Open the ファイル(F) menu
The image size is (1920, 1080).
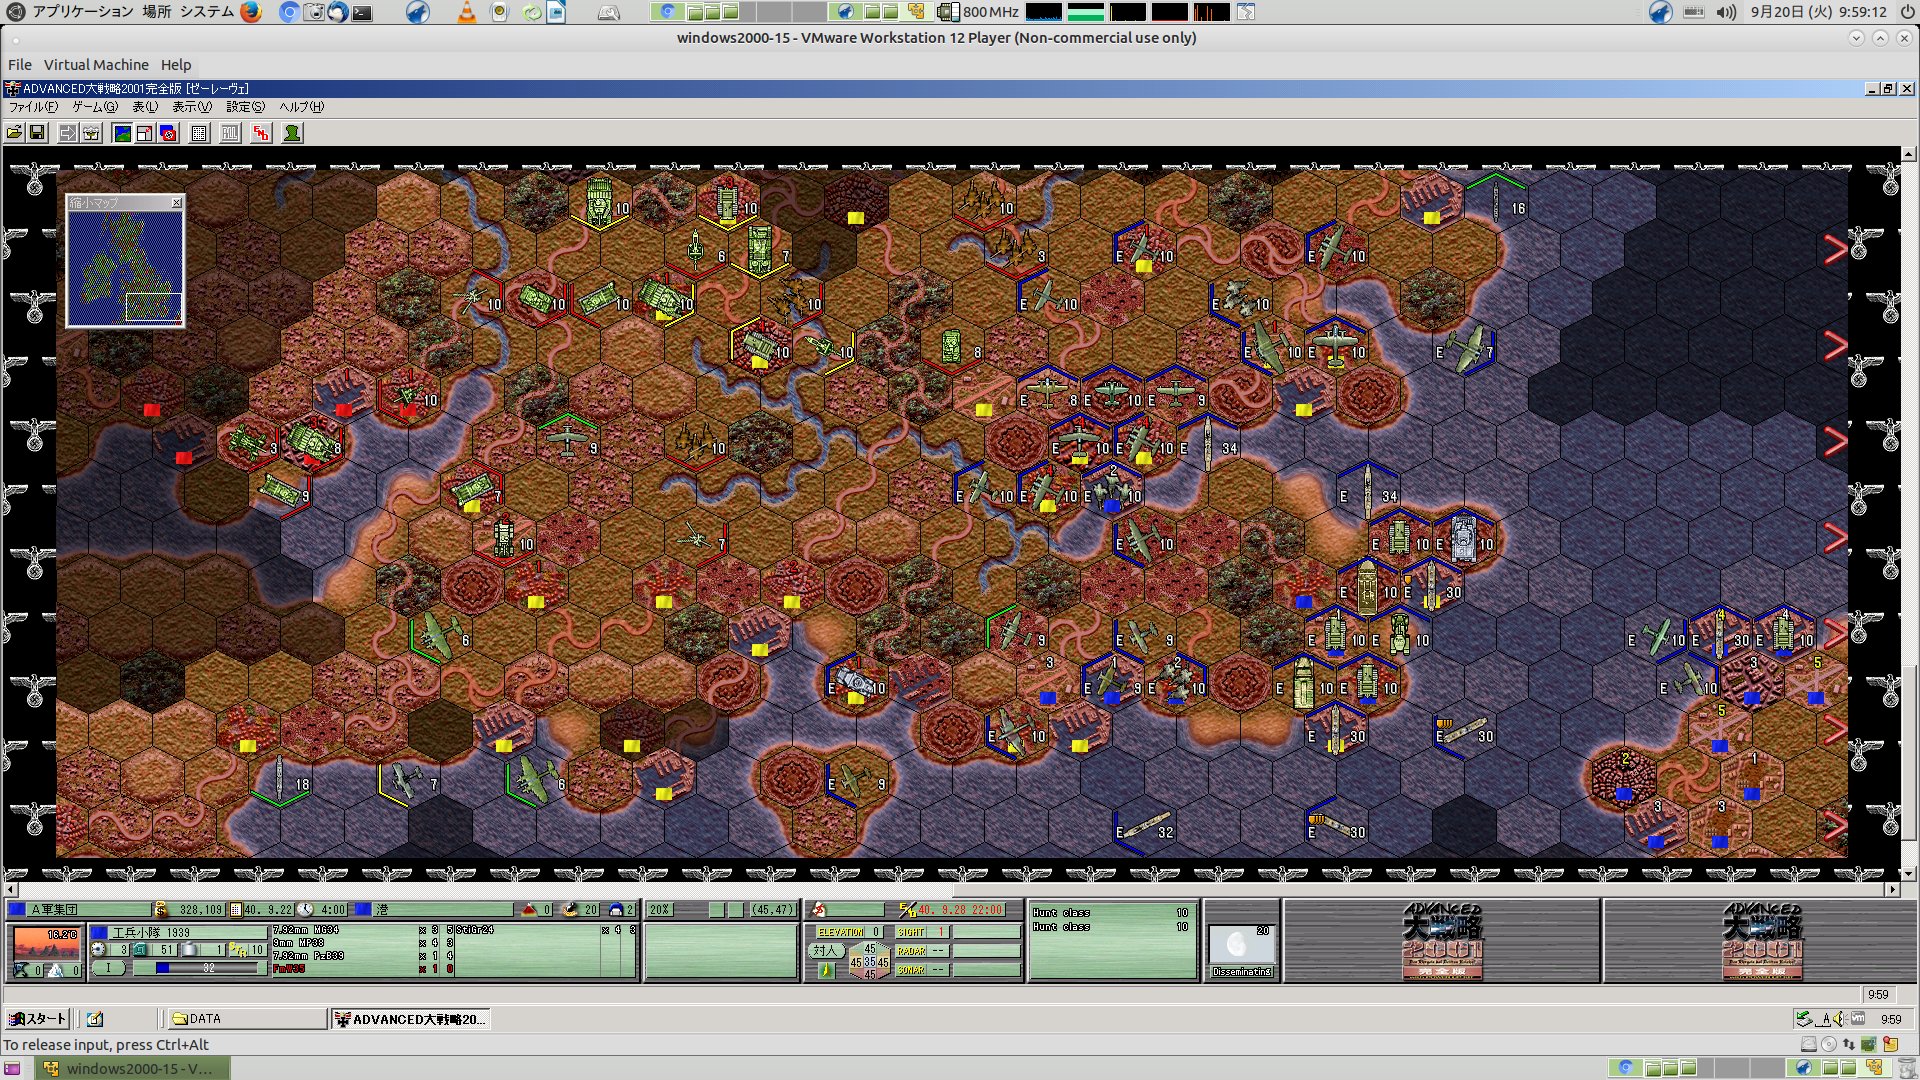[x=34, y=107]
